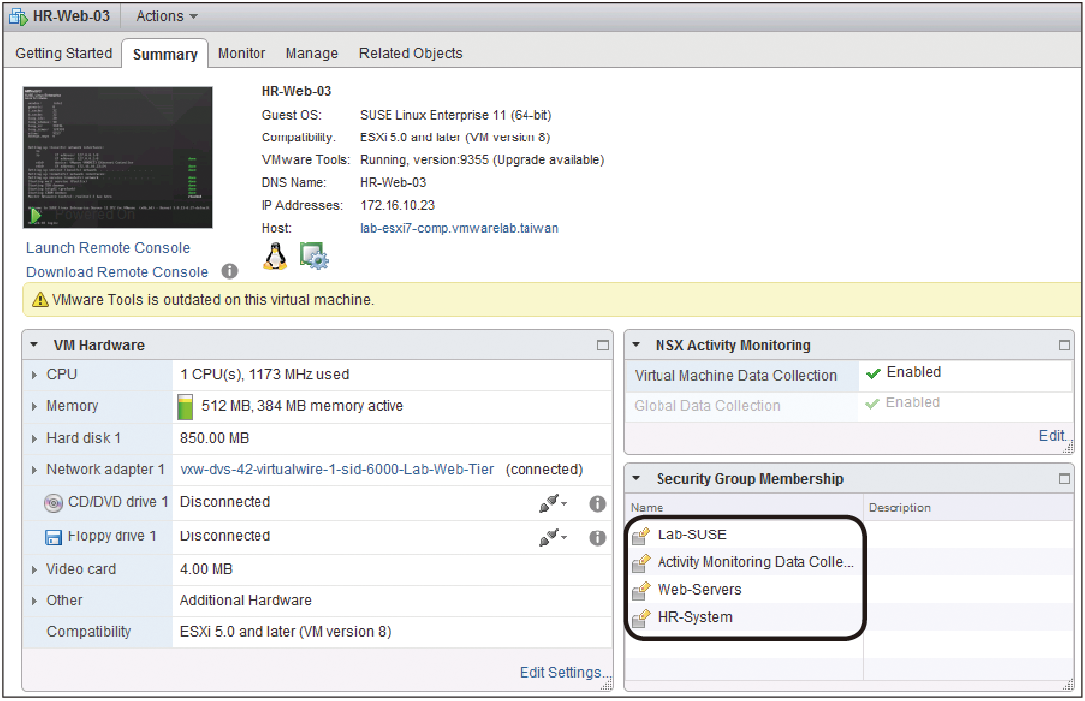Sort by Name column in Security Group Membership

click(x=744, y=508)
